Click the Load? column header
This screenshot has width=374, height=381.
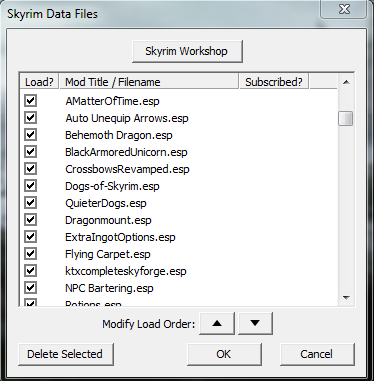pyautogui.click(x=39, y=82)
